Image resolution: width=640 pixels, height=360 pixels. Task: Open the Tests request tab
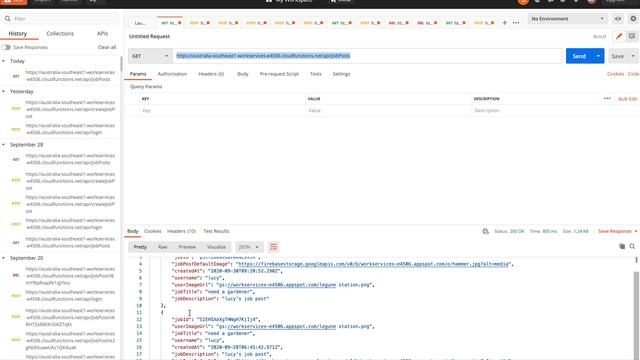316,74
